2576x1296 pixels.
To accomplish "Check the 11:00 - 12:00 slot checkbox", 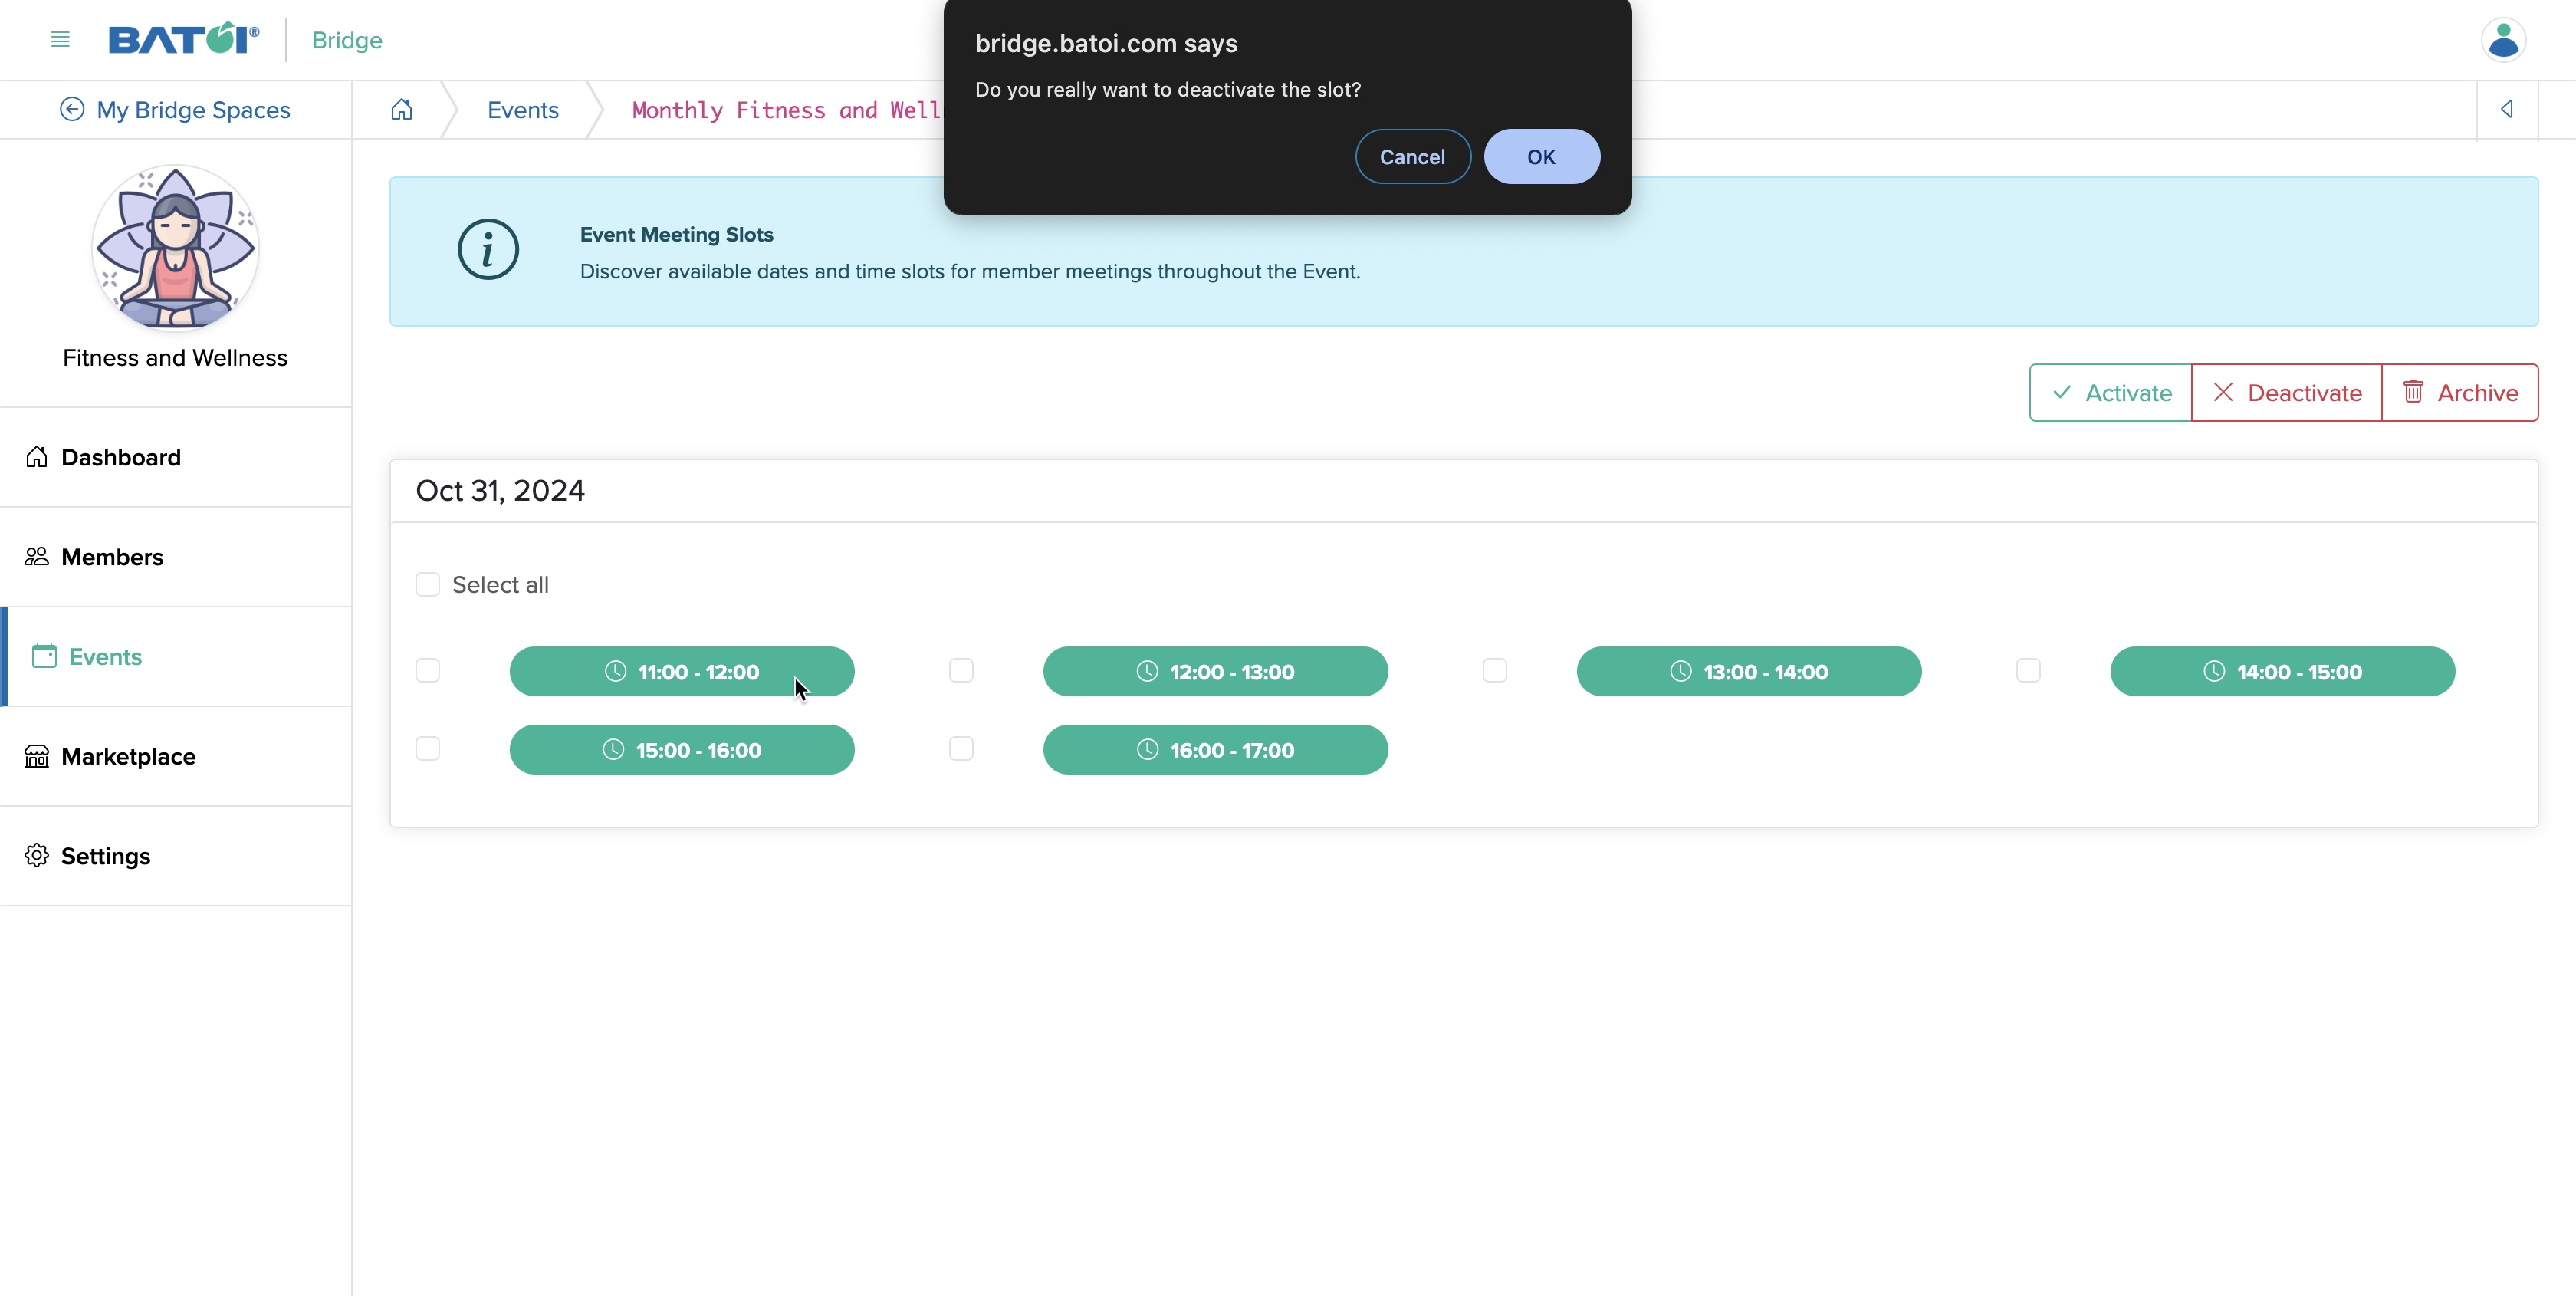I will (428, 671).
